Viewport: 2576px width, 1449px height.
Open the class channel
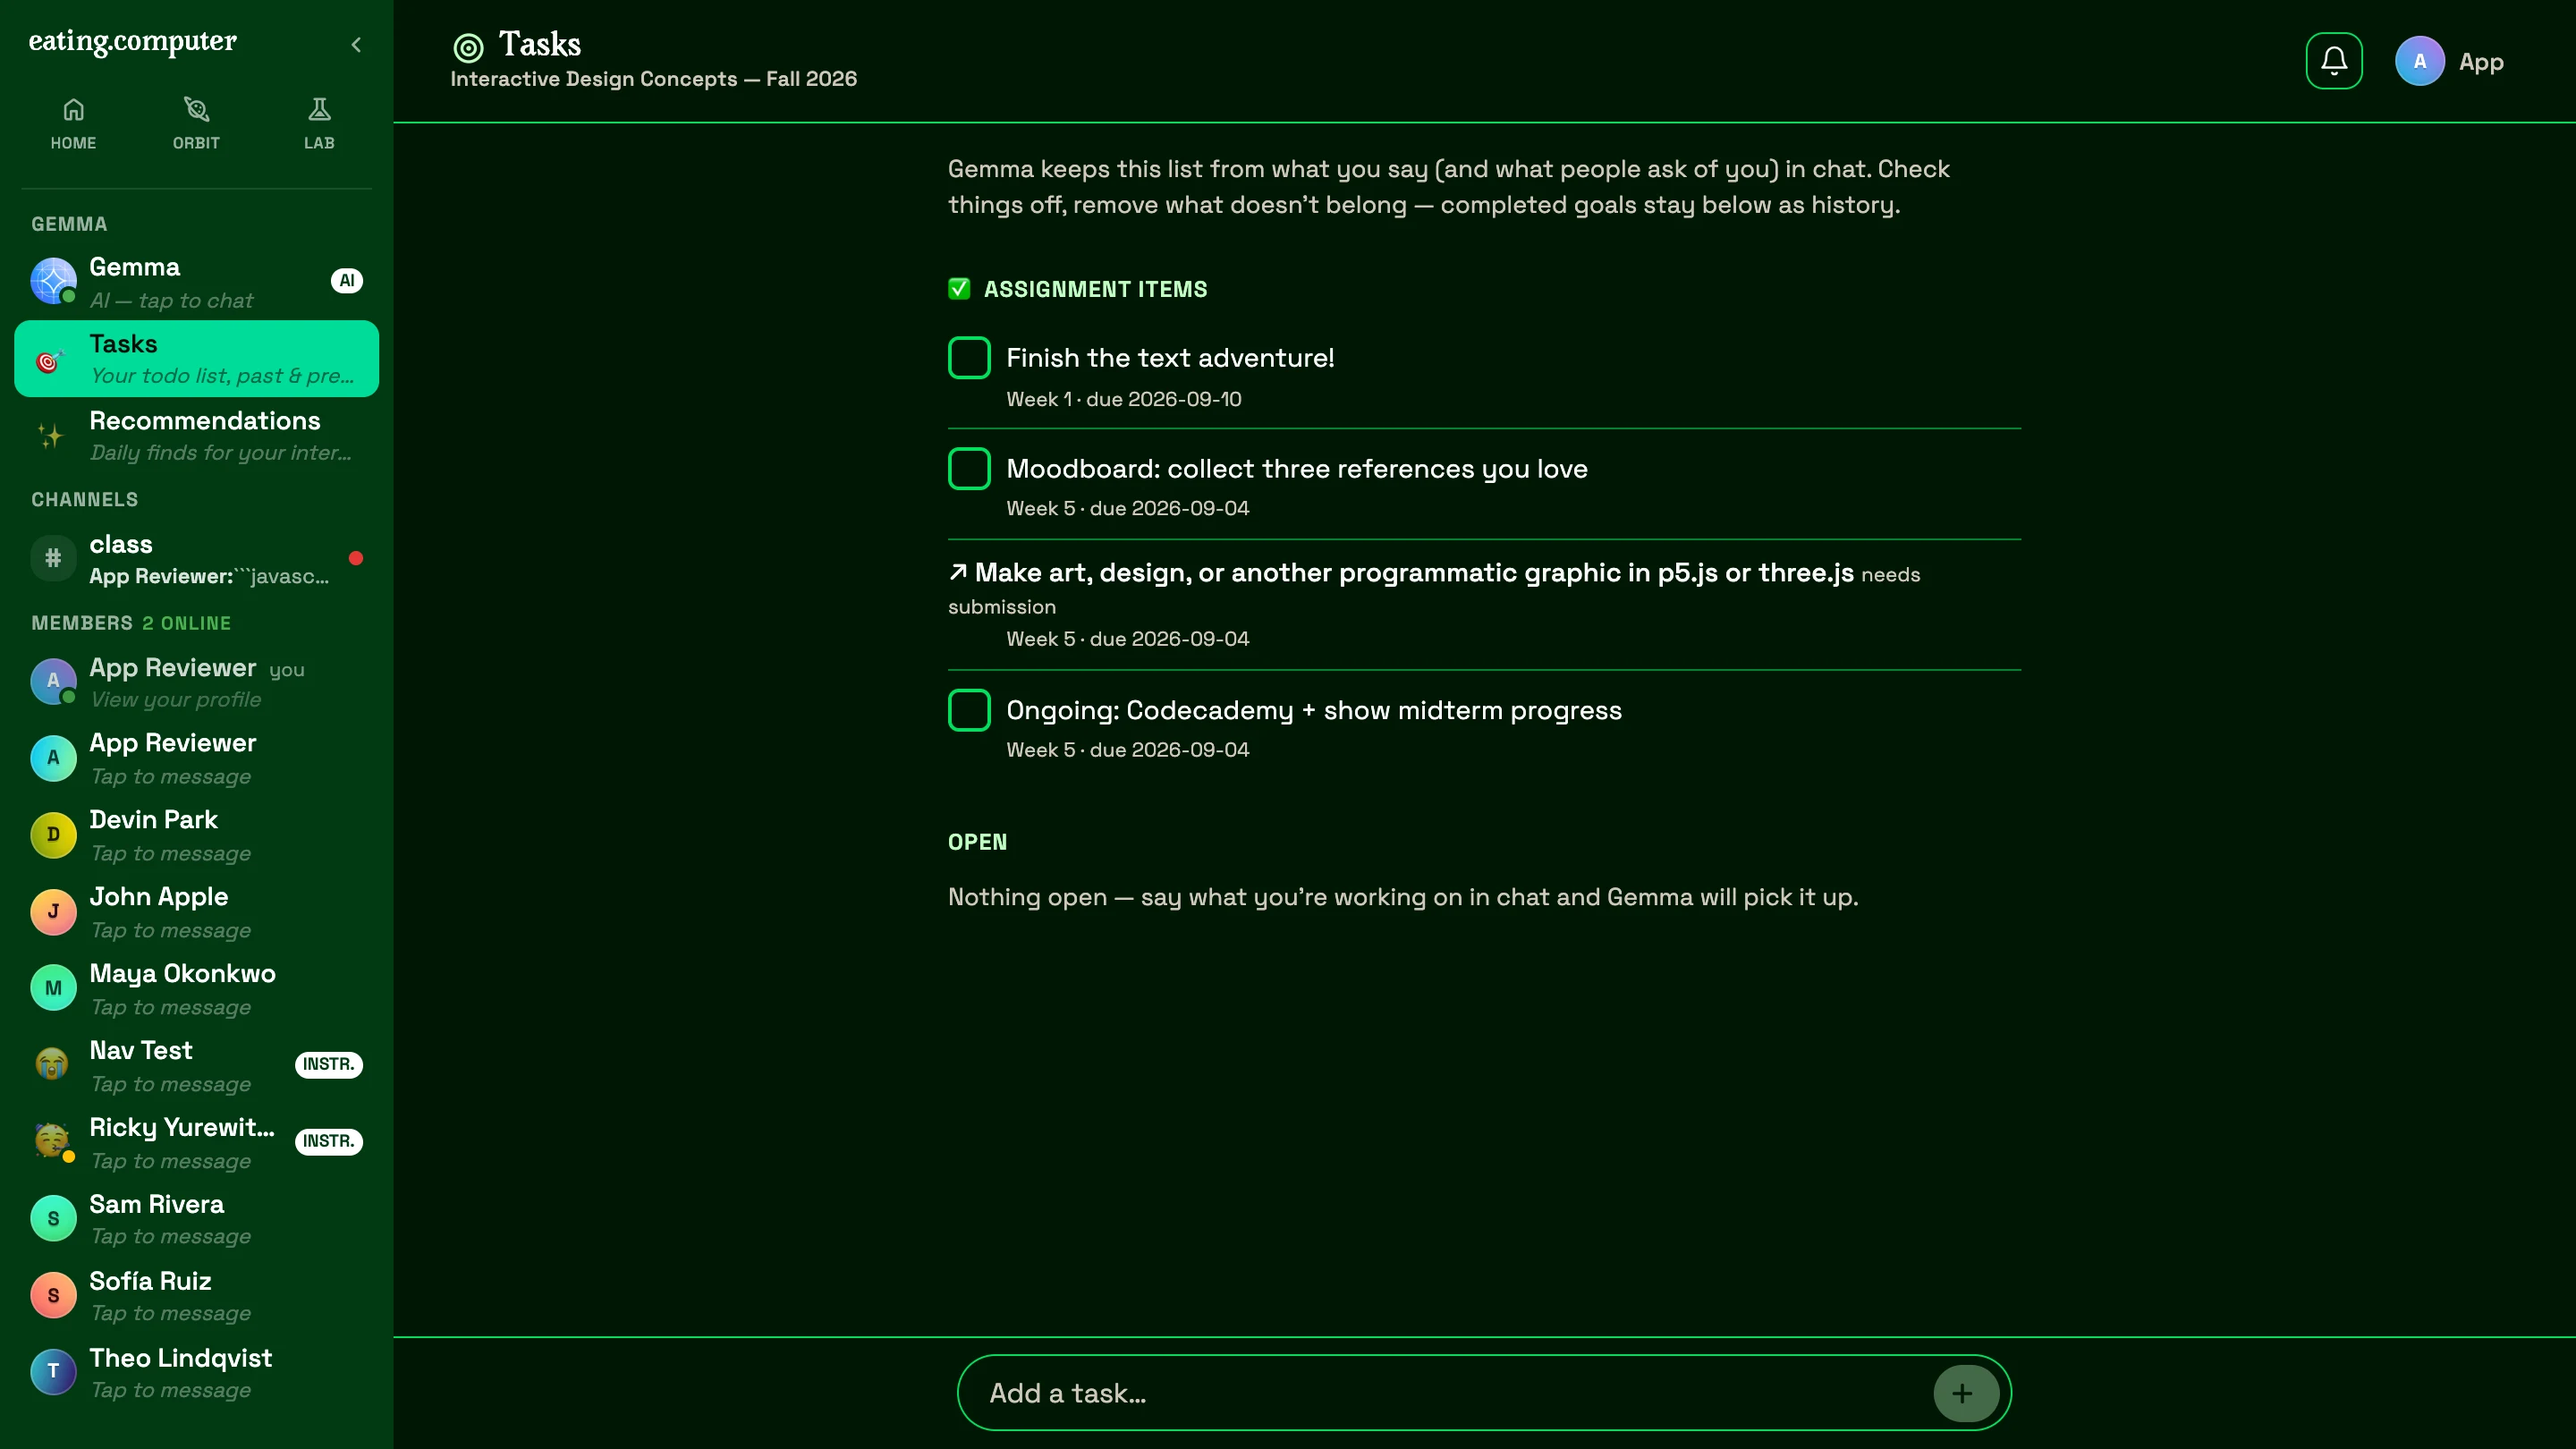196,559
